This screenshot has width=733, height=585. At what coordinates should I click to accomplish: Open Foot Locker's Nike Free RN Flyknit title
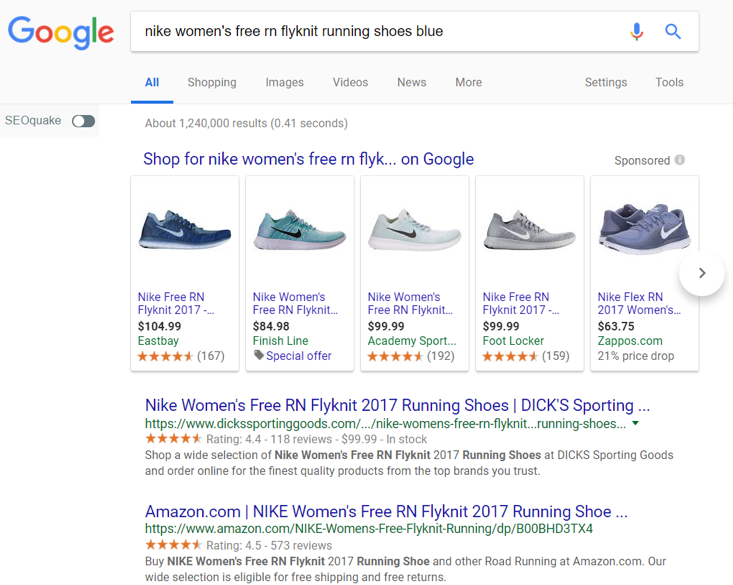pyautogui.click(x=521, y=303)
